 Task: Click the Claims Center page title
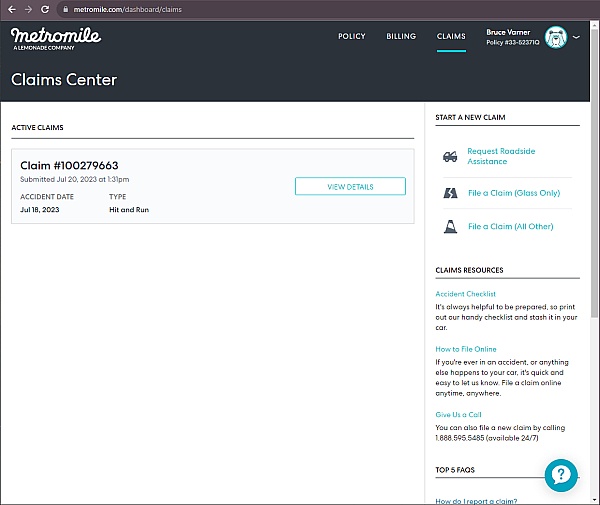click(64, 80)
